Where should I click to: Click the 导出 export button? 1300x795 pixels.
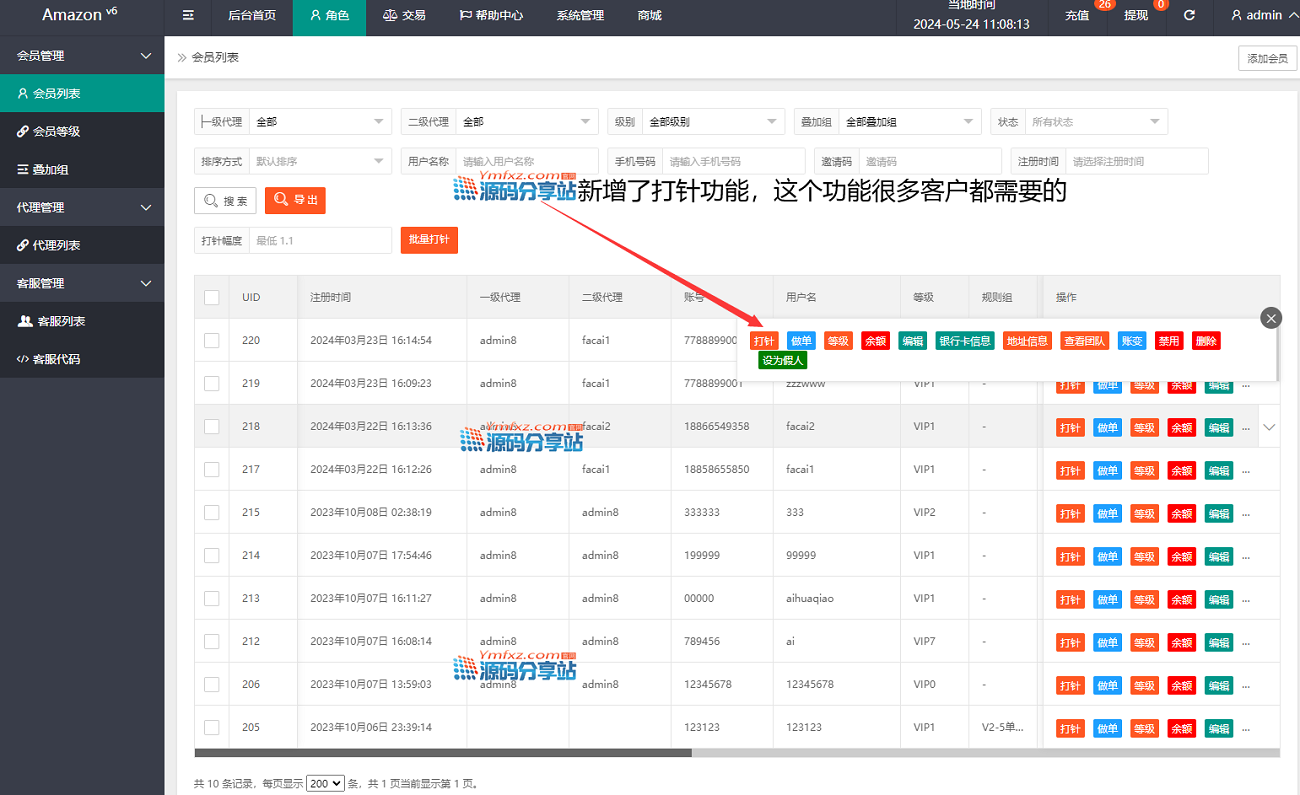tap(295, 201)
